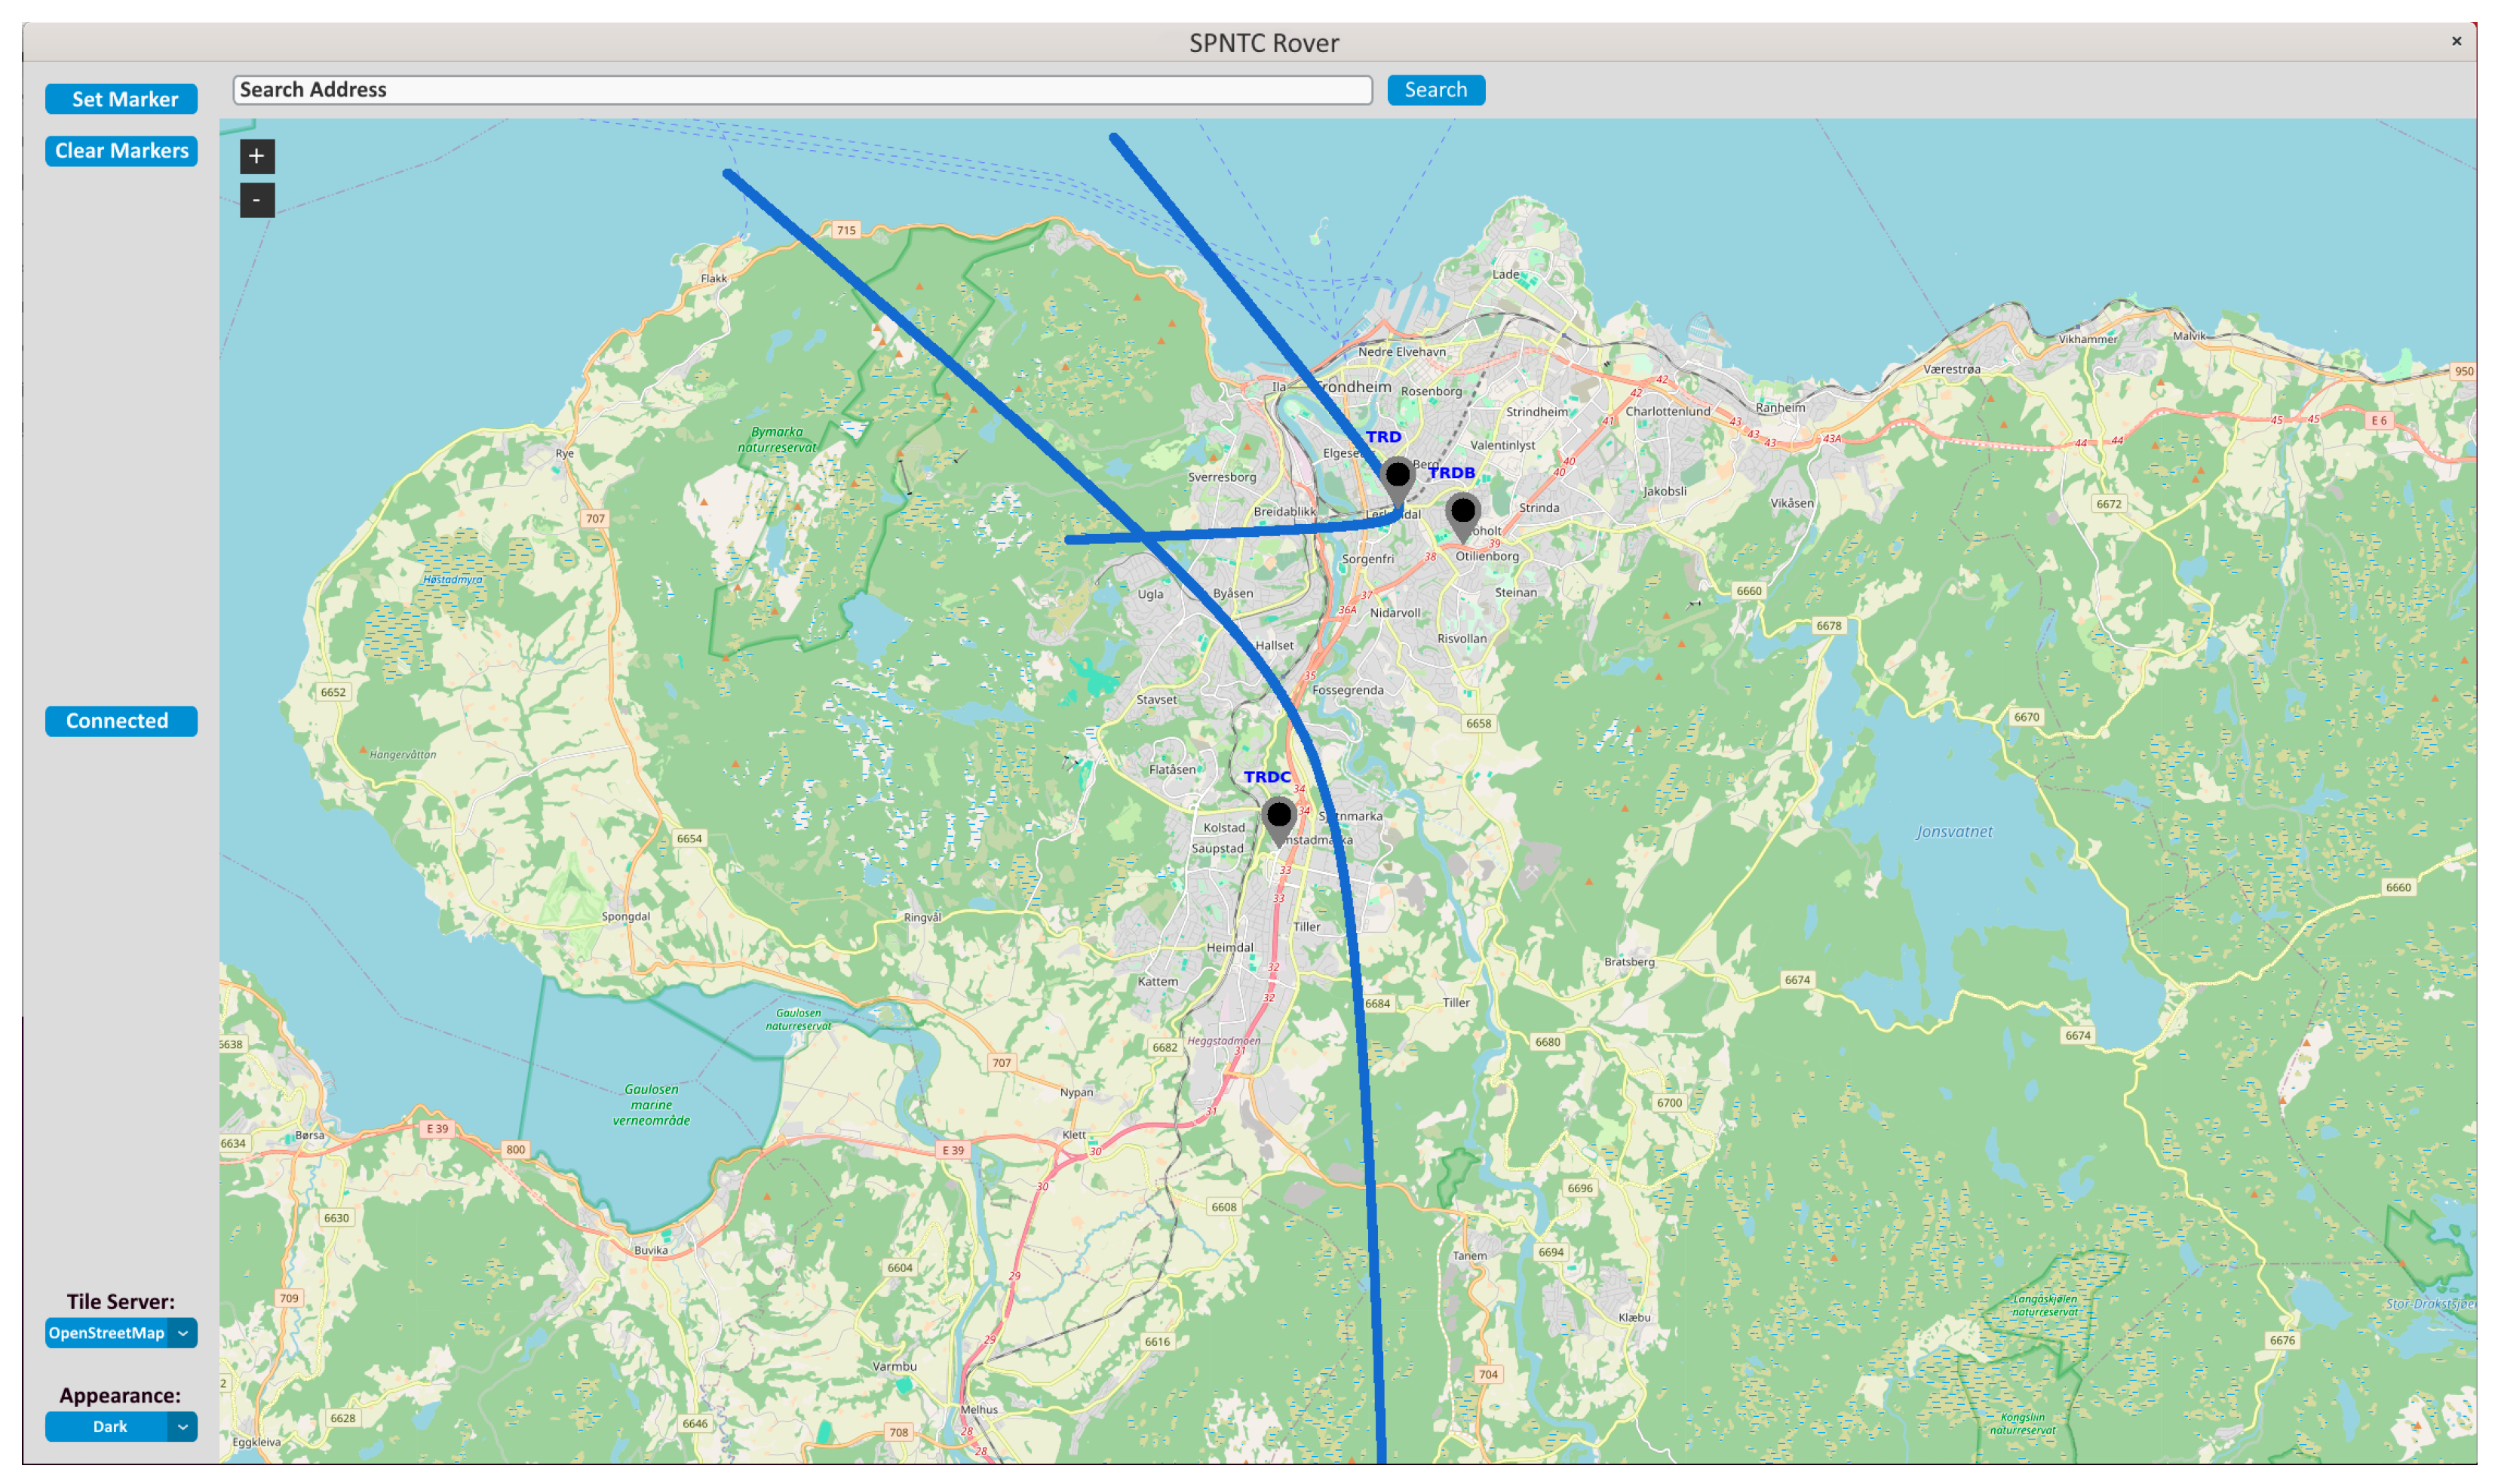This screenshot has height=1484, width=2501.
Task: Click the Ringvål label on the map
Action: pyautogui.click(x=922, y=917)
